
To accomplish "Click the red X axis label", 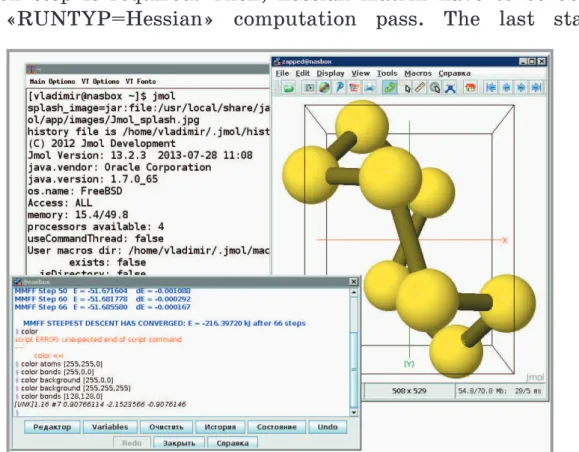I will point(505,240).
